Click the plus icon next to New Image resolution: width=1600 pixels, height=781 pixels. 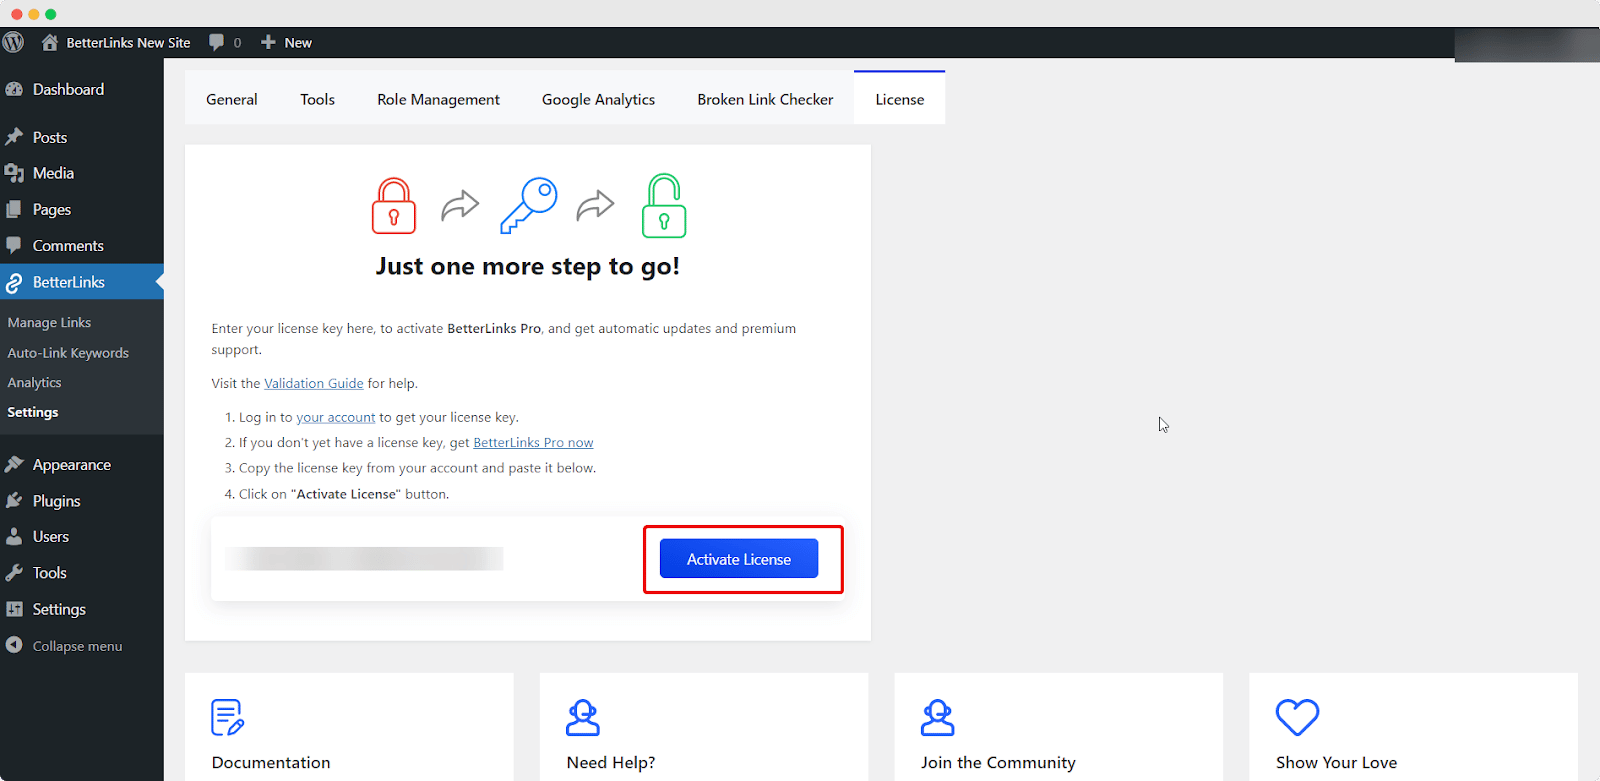tap(268, 42)
